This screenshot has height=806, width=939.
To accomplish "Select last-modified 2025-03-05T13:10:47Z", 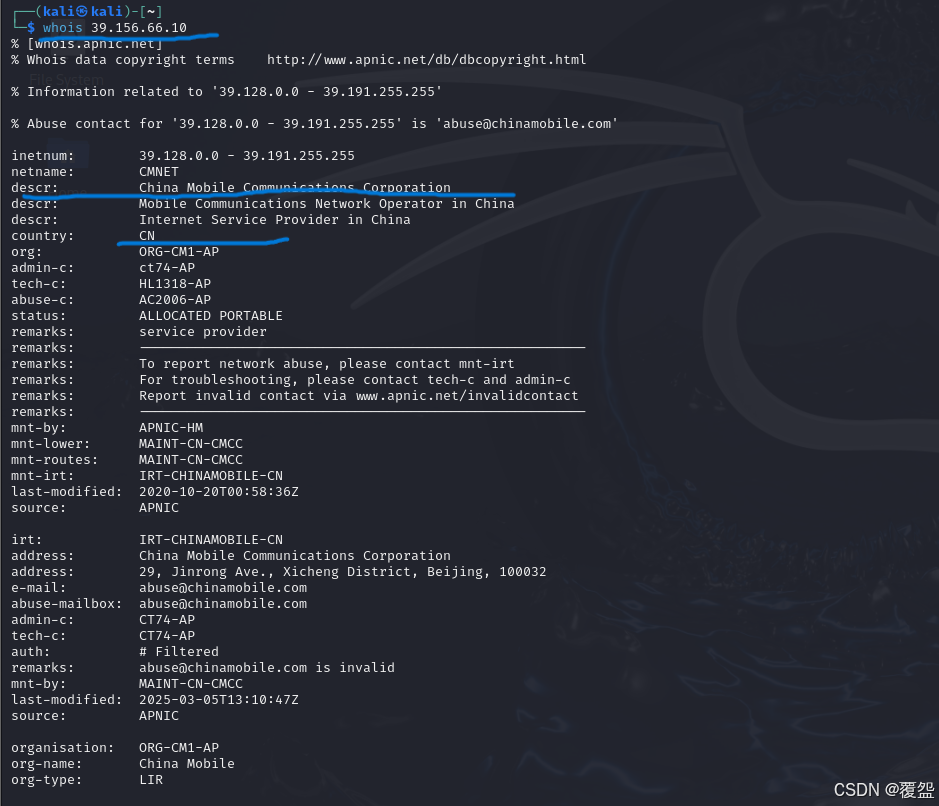I will point(219,699).
